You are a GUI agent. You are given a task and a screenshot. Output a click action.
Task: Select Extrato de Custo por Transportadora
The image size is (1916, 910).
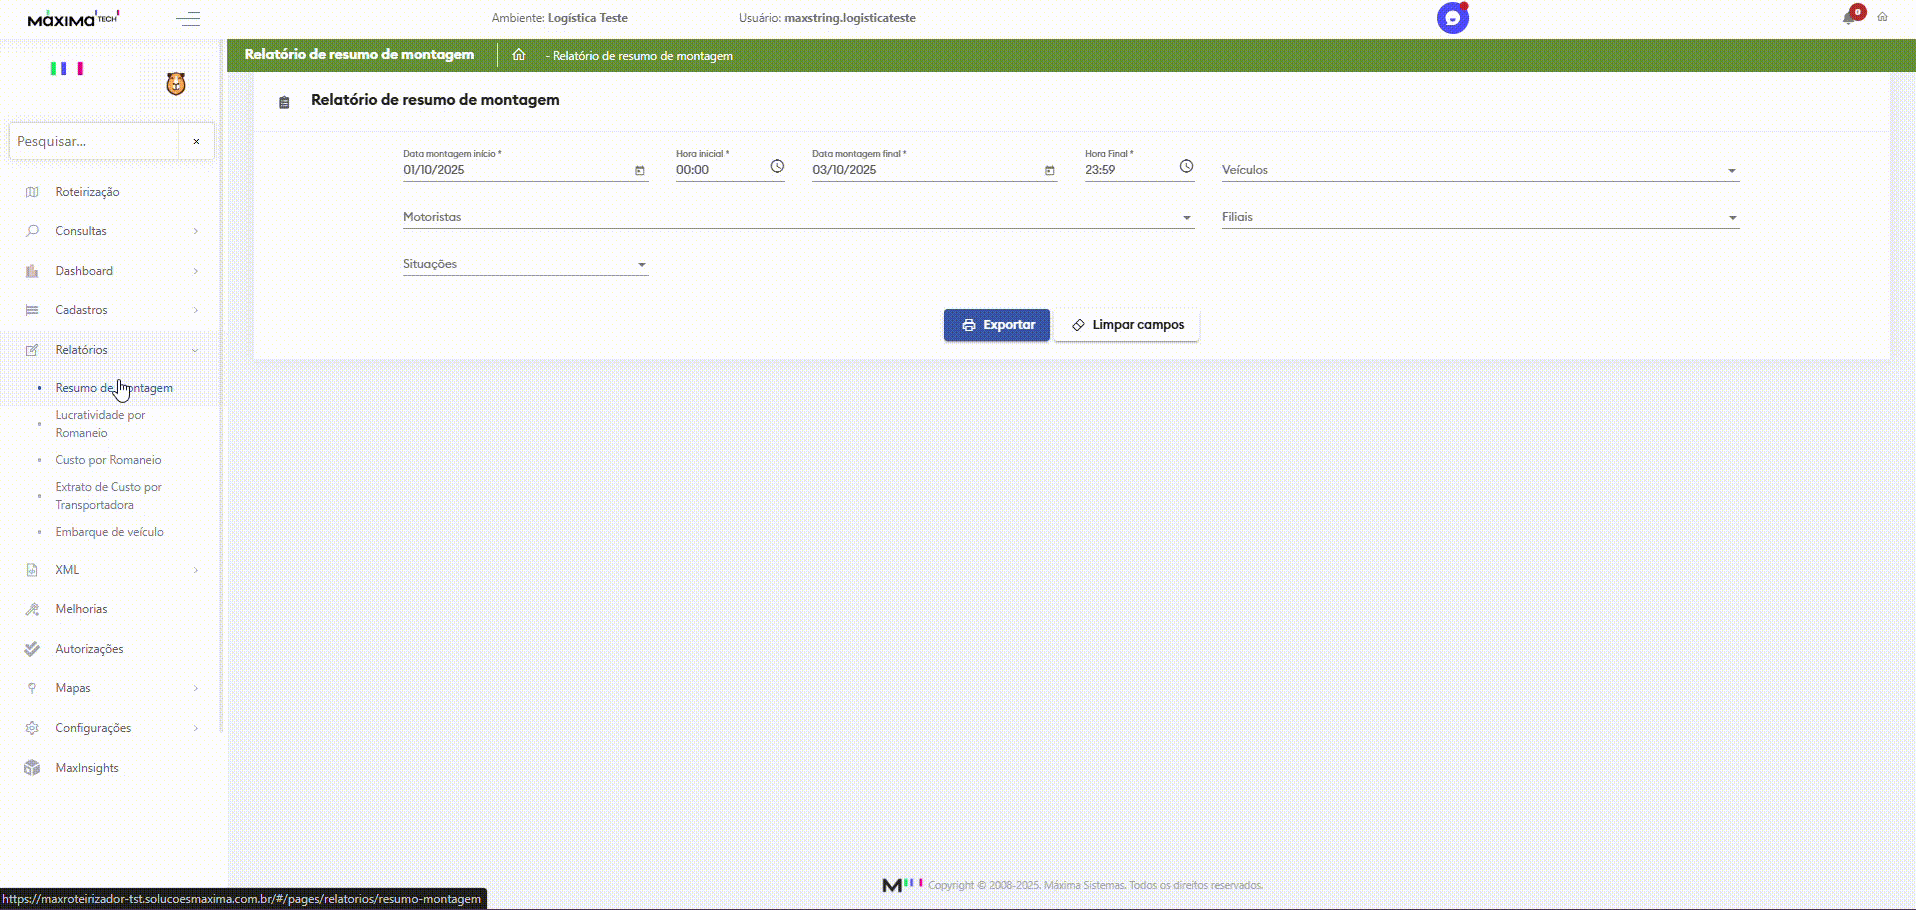click(x=108, y=496)
